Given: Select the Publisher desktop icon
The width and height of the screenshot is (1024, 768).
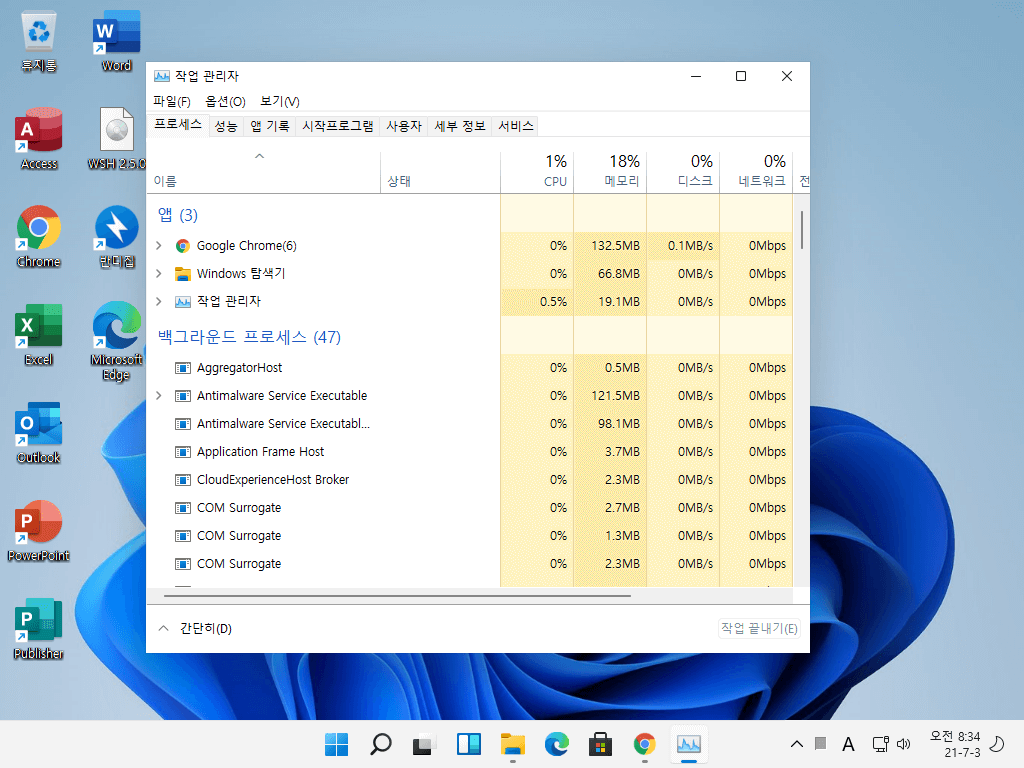Looking at the screenshot, I should tap(39, 628).
